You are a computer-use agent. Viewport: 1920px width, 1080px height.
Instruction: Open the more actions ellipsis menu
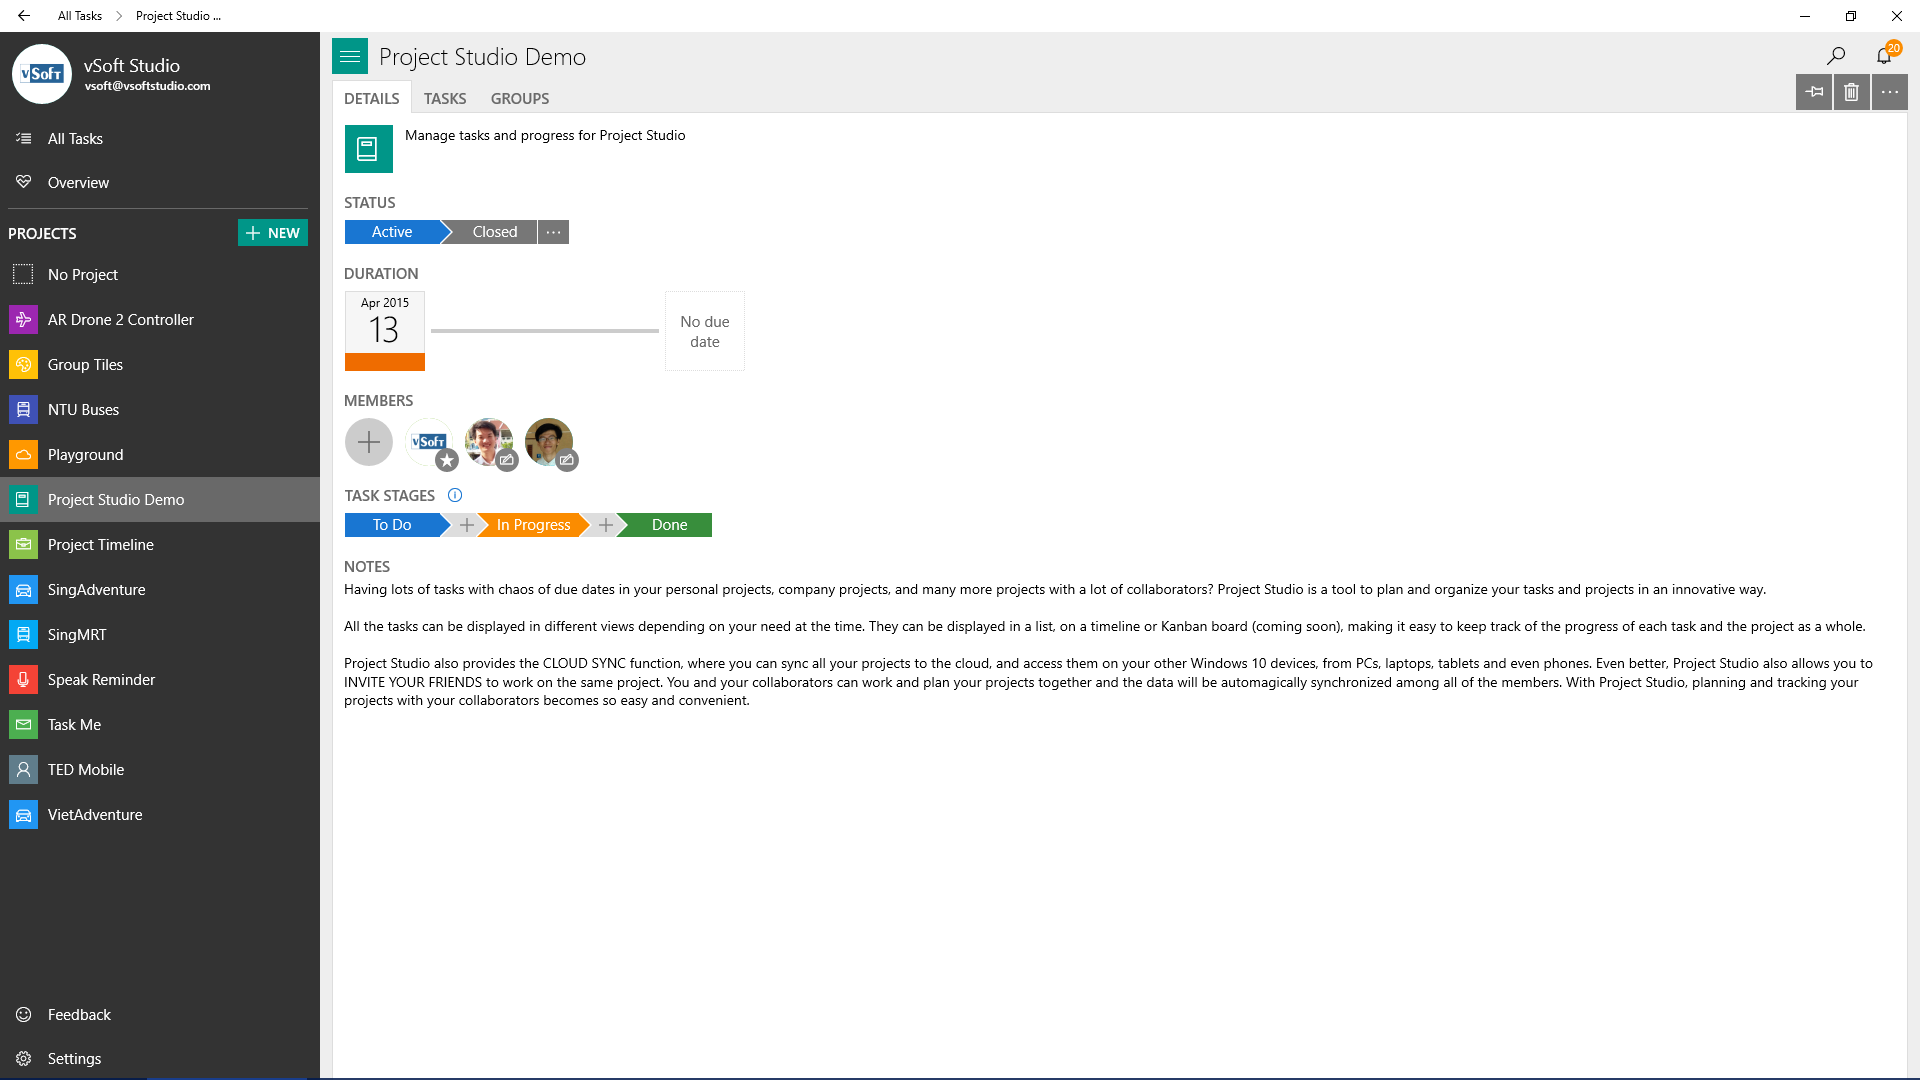(x=1889, y=92)
